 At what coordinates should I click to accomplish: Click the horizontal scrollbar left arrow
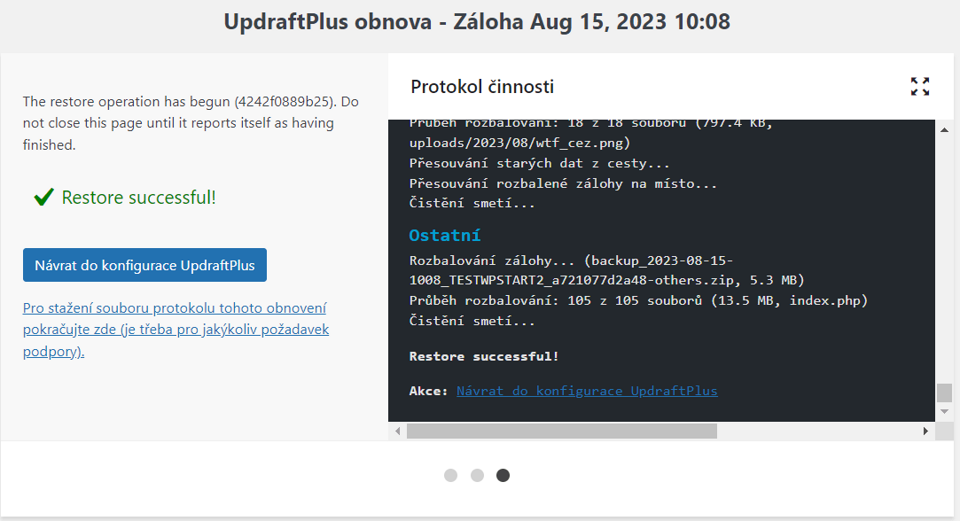pos(398,431)
